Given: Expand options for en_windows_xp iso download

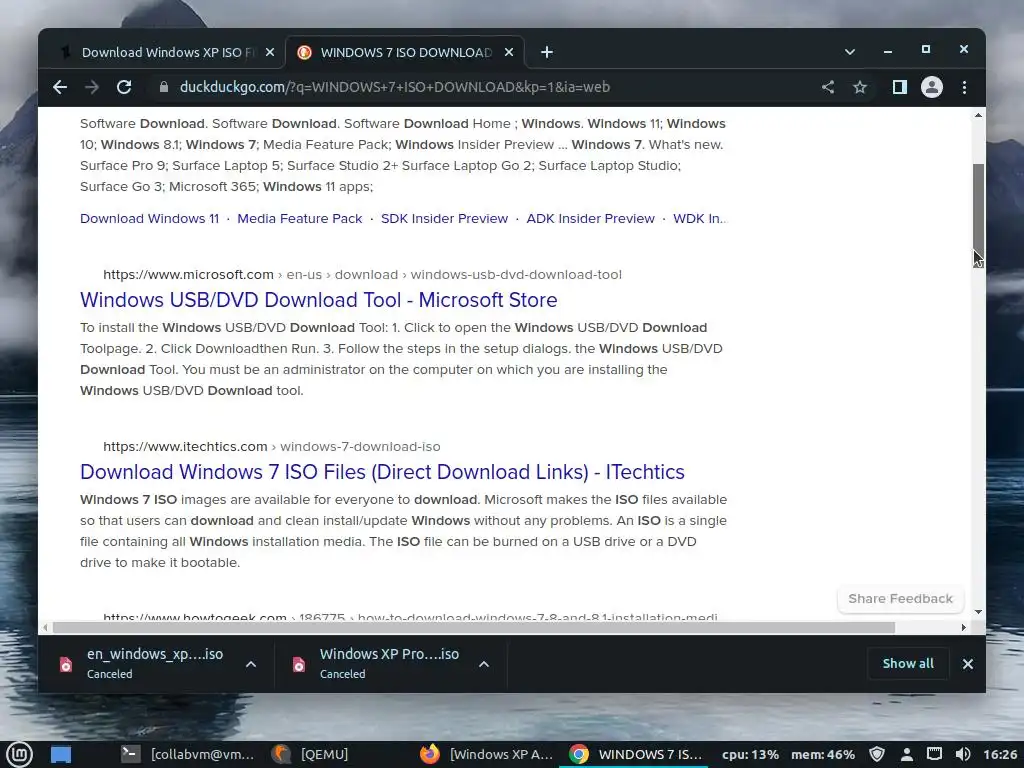Looking at the screenshot, I should [251, 664].
